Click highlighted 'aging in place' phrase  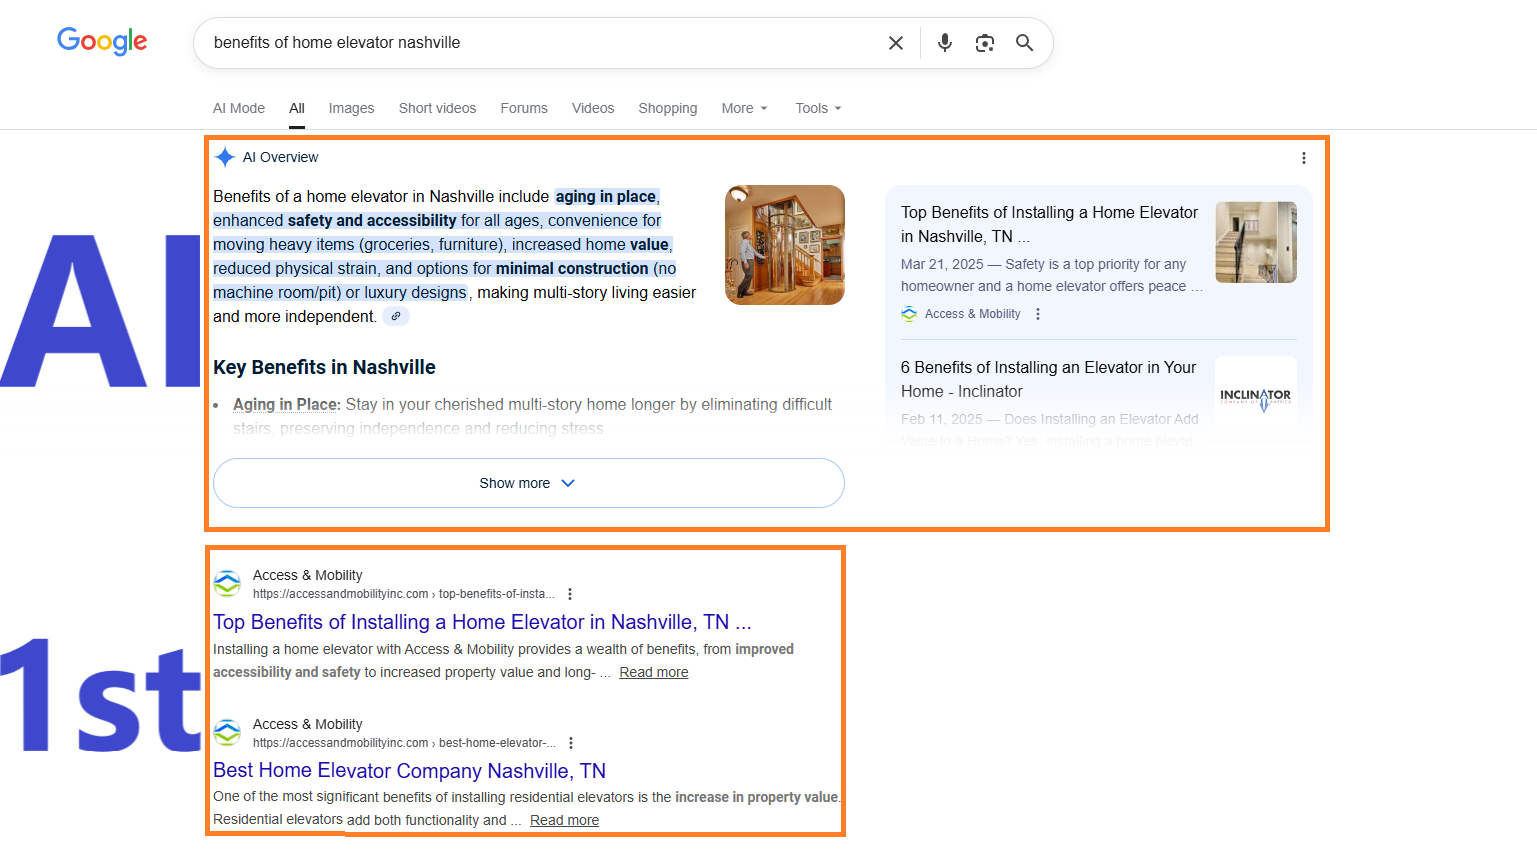point(606,196)
